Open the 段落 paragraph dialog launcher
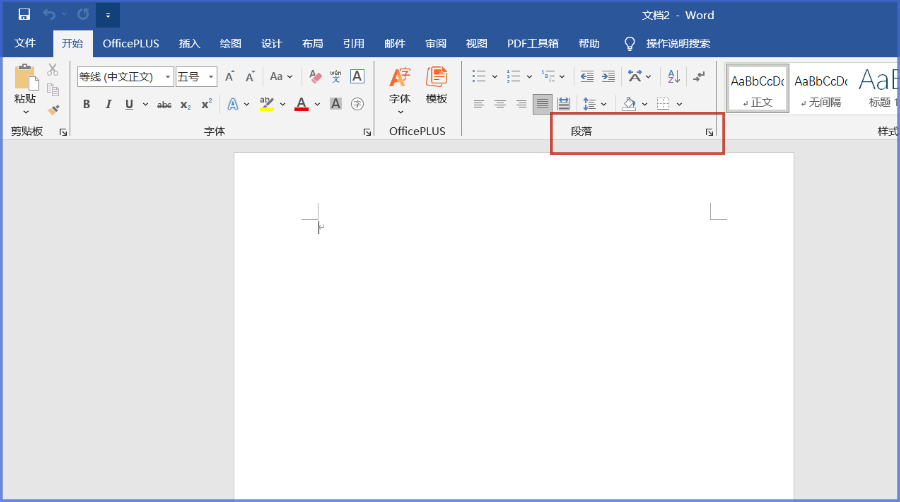 pos(709,132)
